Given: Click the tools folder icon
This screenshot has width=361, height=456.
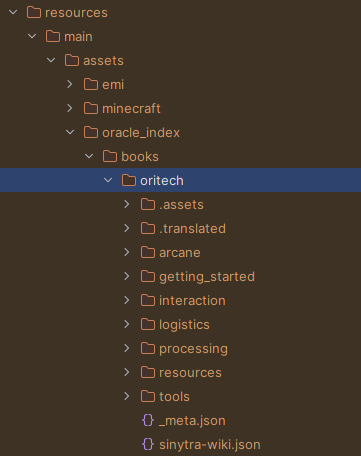Looking at the screenshot, I should (x=148, y=396).
